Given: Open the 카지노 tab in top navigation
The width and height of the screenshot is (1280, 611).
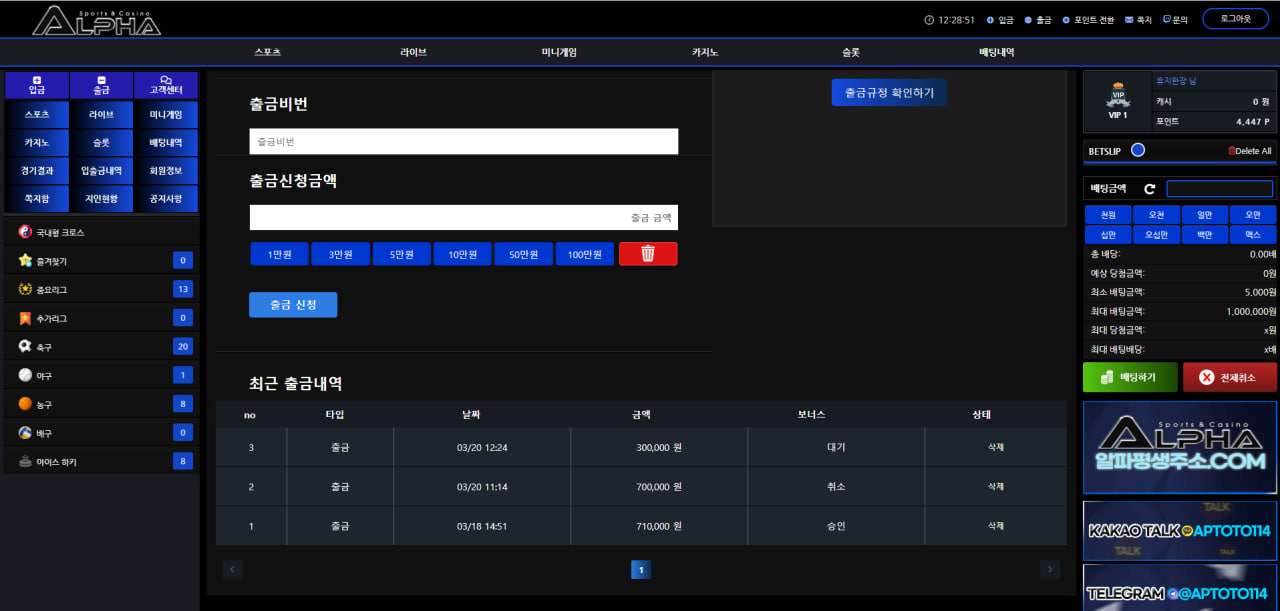Looking at the screenshot, I should 705,52.
